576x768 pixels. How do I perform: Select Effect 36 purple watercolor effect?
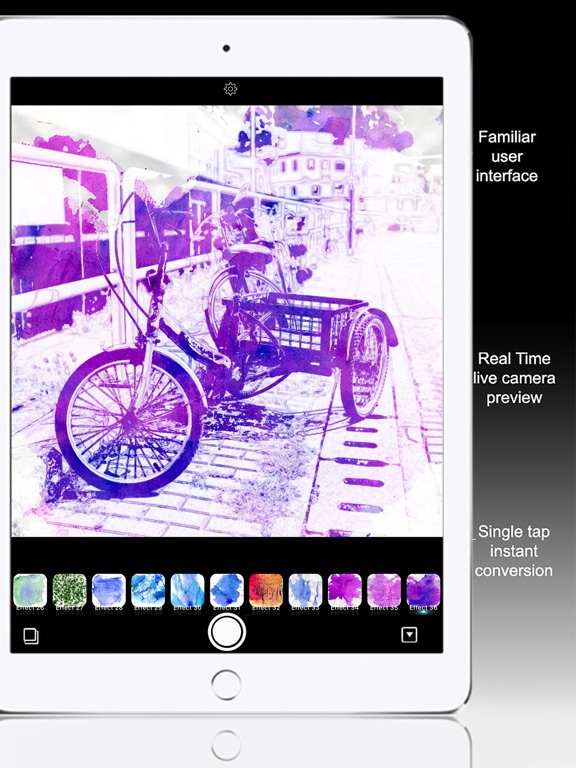click(x=424, y=591)
